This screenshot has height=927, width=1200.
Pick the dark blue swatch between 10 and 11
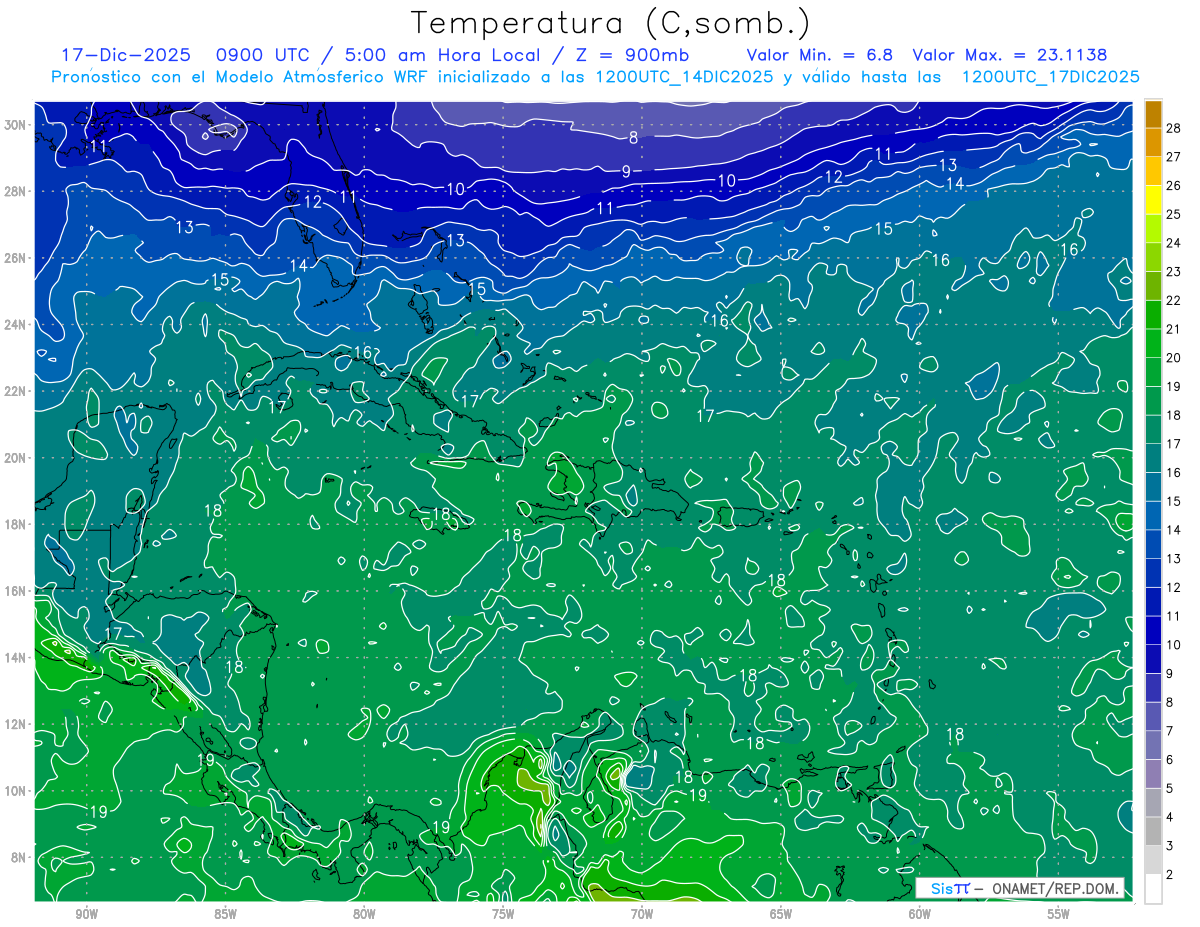[x=1154, y=630]
